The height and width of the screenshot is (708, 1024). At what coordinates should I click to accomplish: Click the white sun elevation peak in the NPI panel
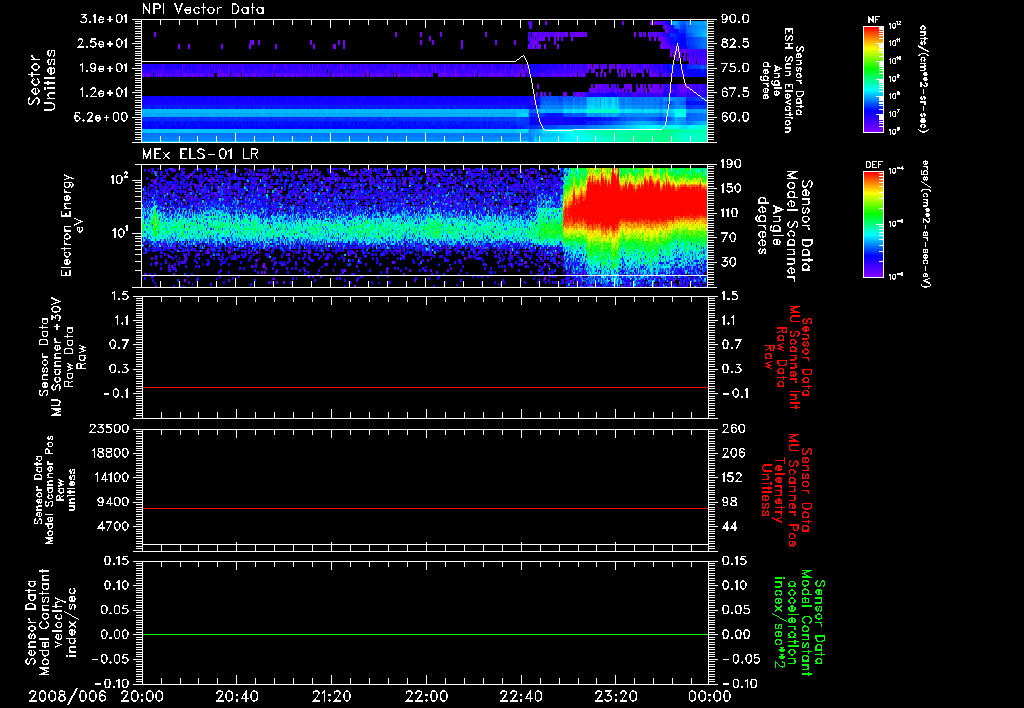tap(678, 46)
